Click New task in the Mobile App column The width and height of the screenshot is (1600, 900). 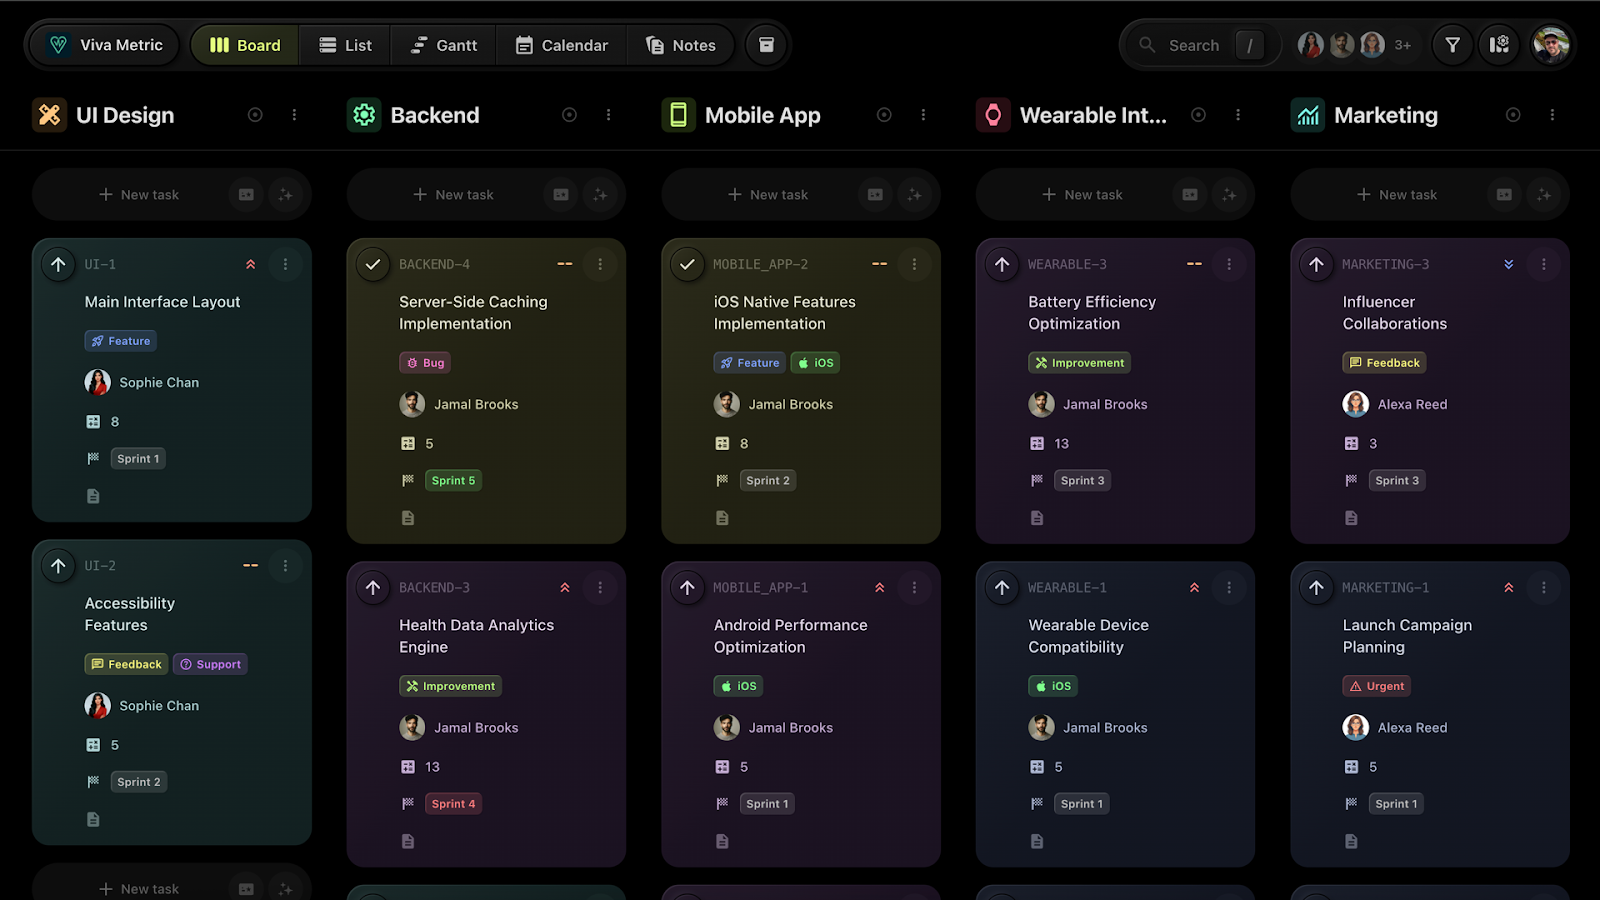click(768, 194)
